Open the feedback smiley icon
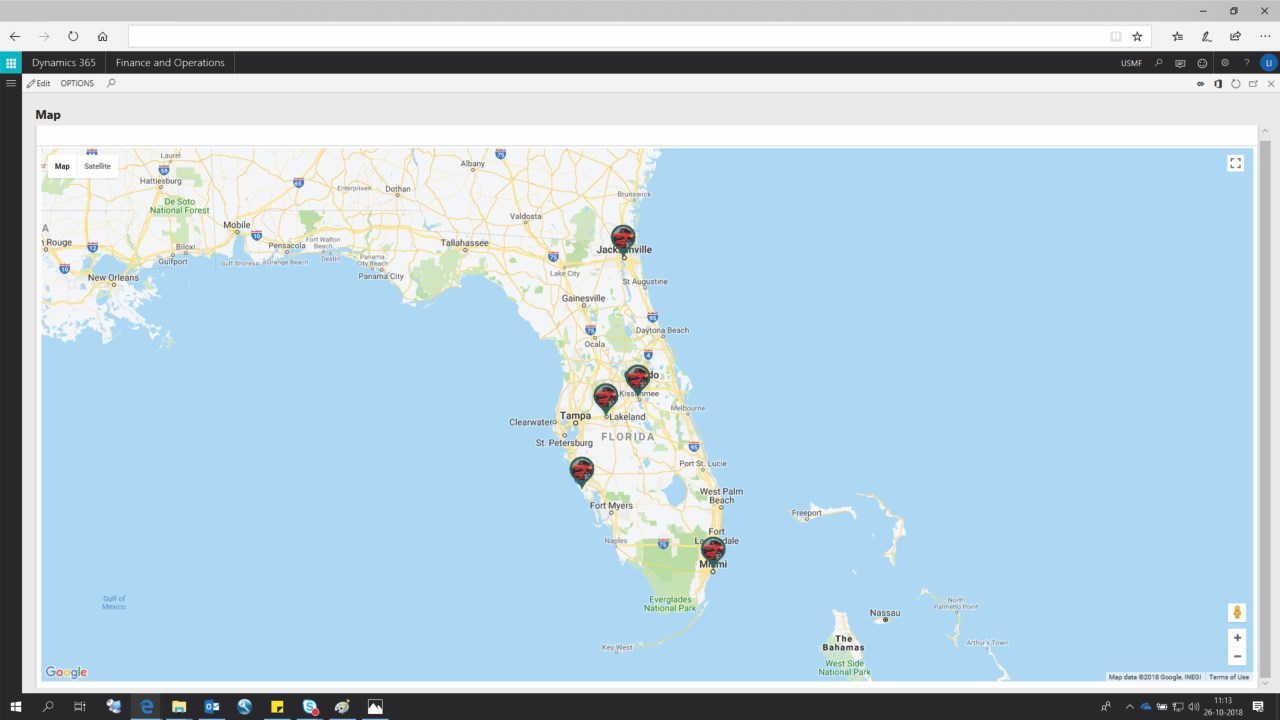 pos(1202,63)
